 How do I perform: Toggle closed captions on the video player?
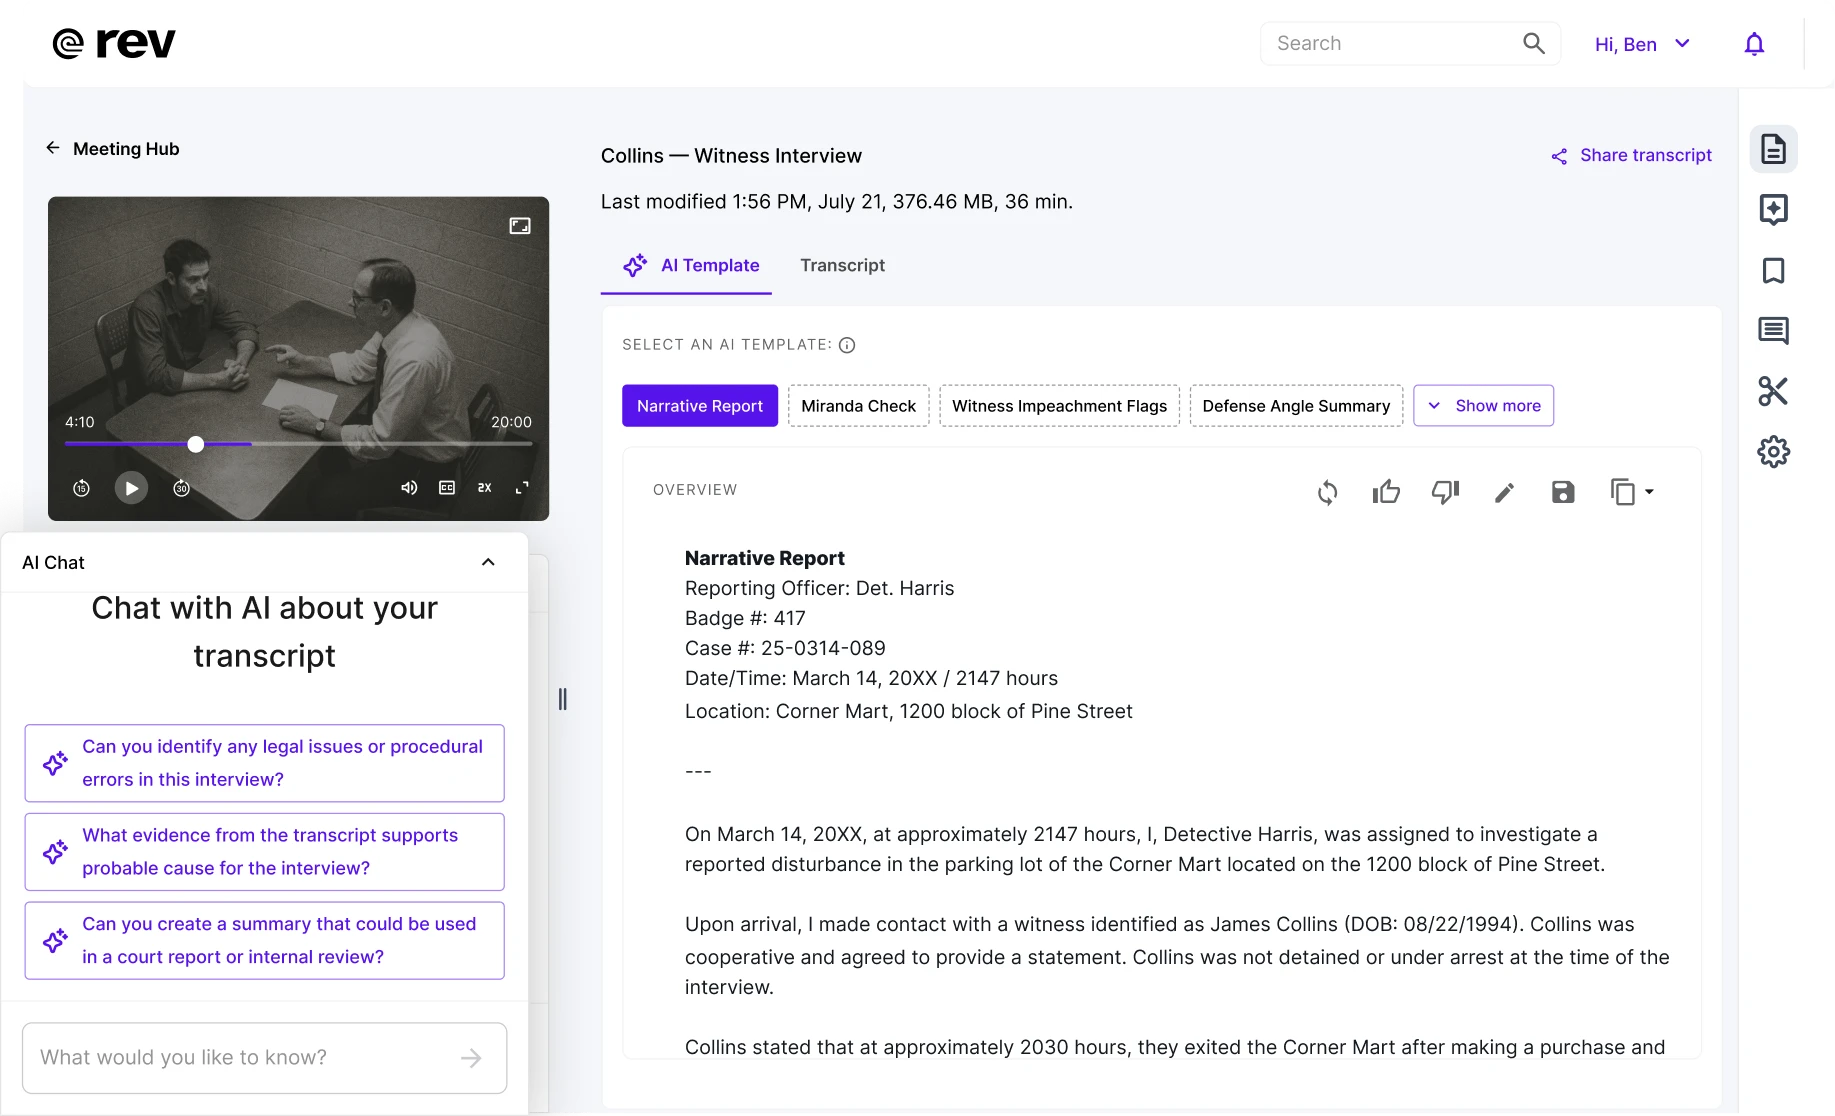(x=447, y=488)
